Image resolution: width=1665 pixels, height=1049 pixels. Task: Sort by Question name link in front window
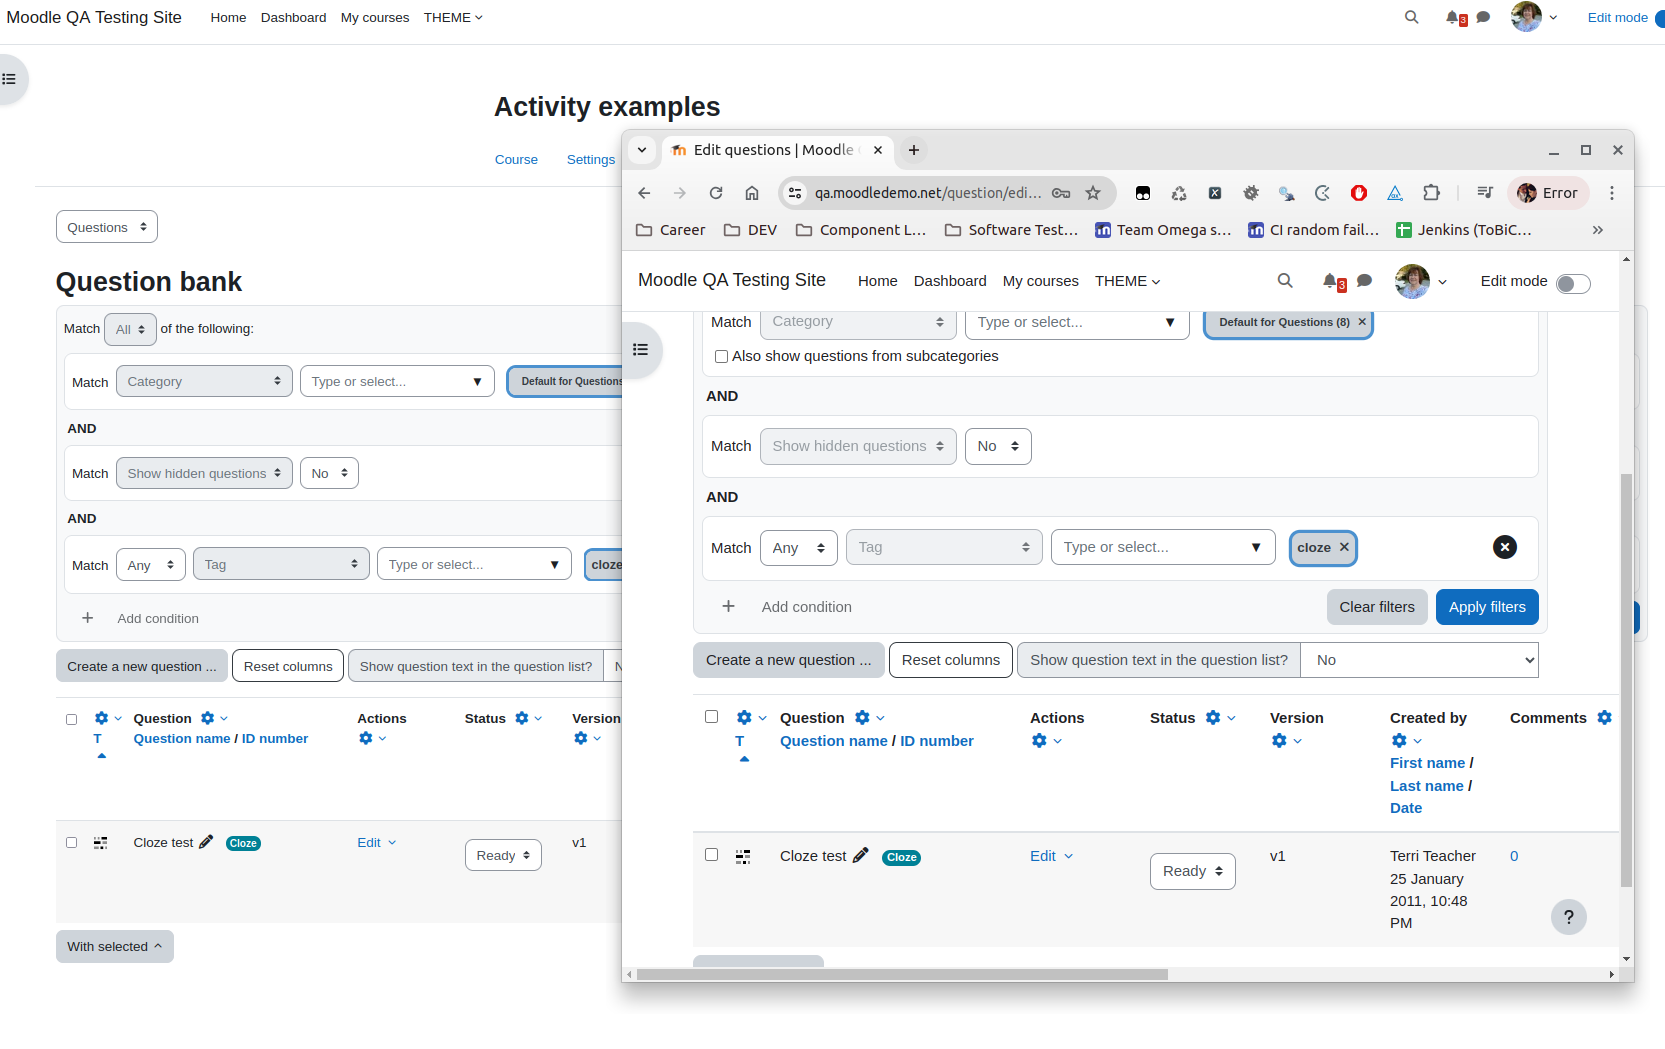tap(834, 741)
